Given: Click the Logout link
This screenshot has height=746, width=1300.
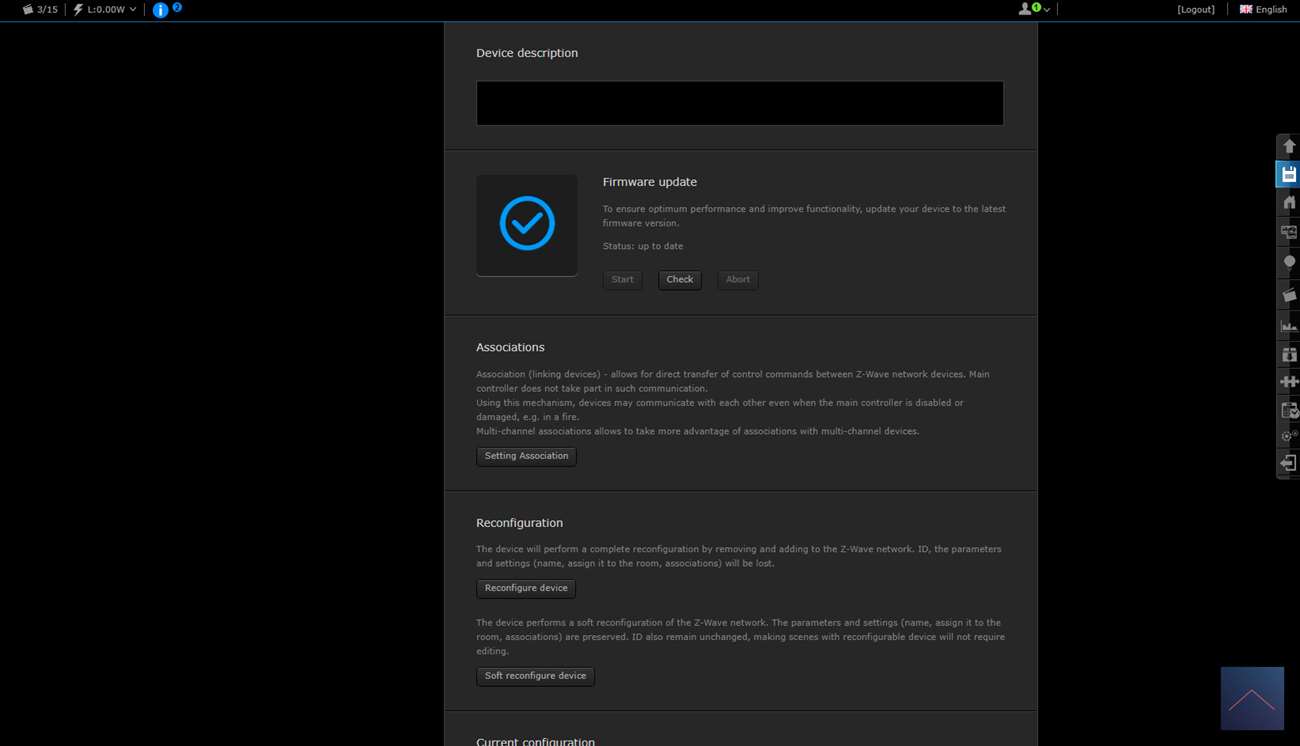Looking at the screenshot, I should tap(1195, 10).
